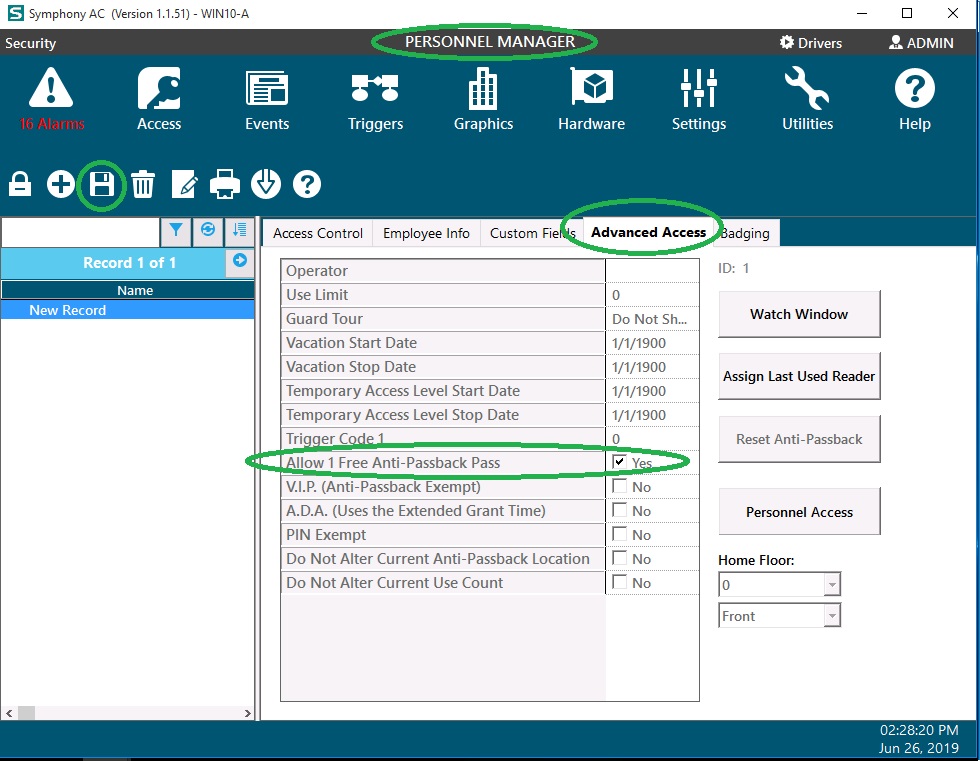The height and width of the screenshot is (761, 980).
Task: Switch to the Badging tab
Action: (x=746, y=233)
